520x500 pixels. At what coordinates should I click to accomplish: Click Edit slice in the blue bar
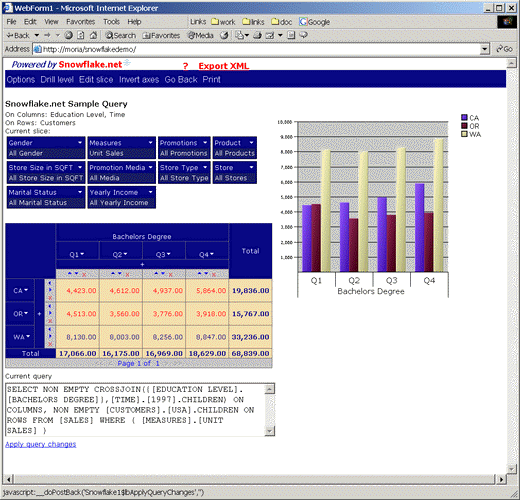pos(96,80)
